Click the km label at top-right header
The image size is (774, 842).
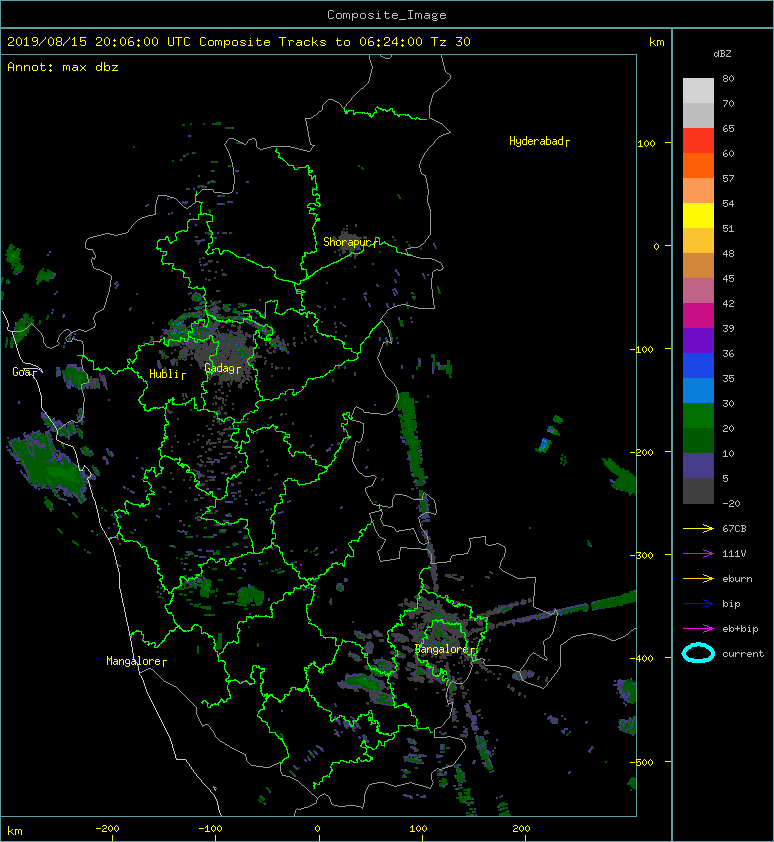(656, 42)
